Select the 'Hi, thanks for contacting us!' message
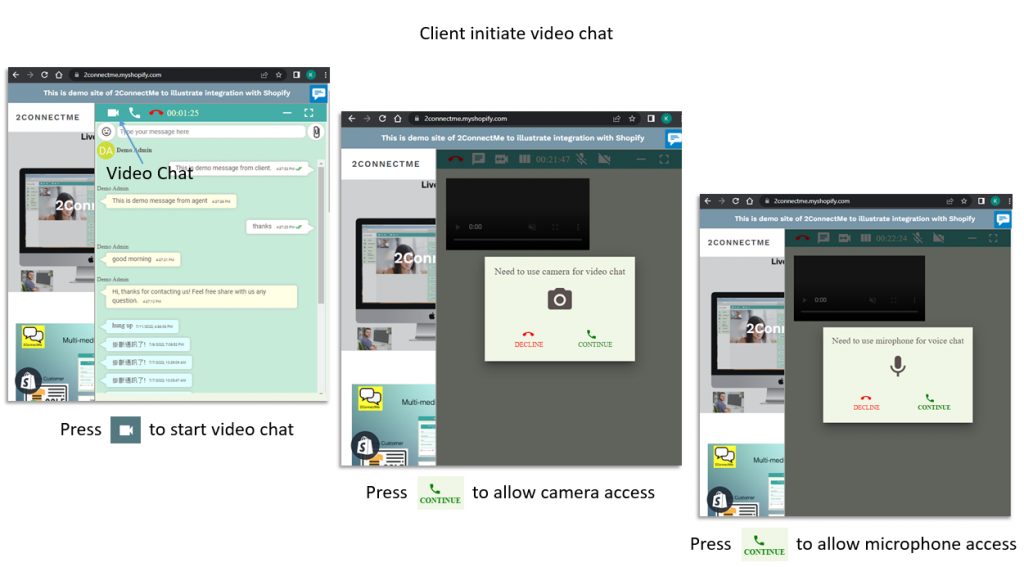 point(200,297)
